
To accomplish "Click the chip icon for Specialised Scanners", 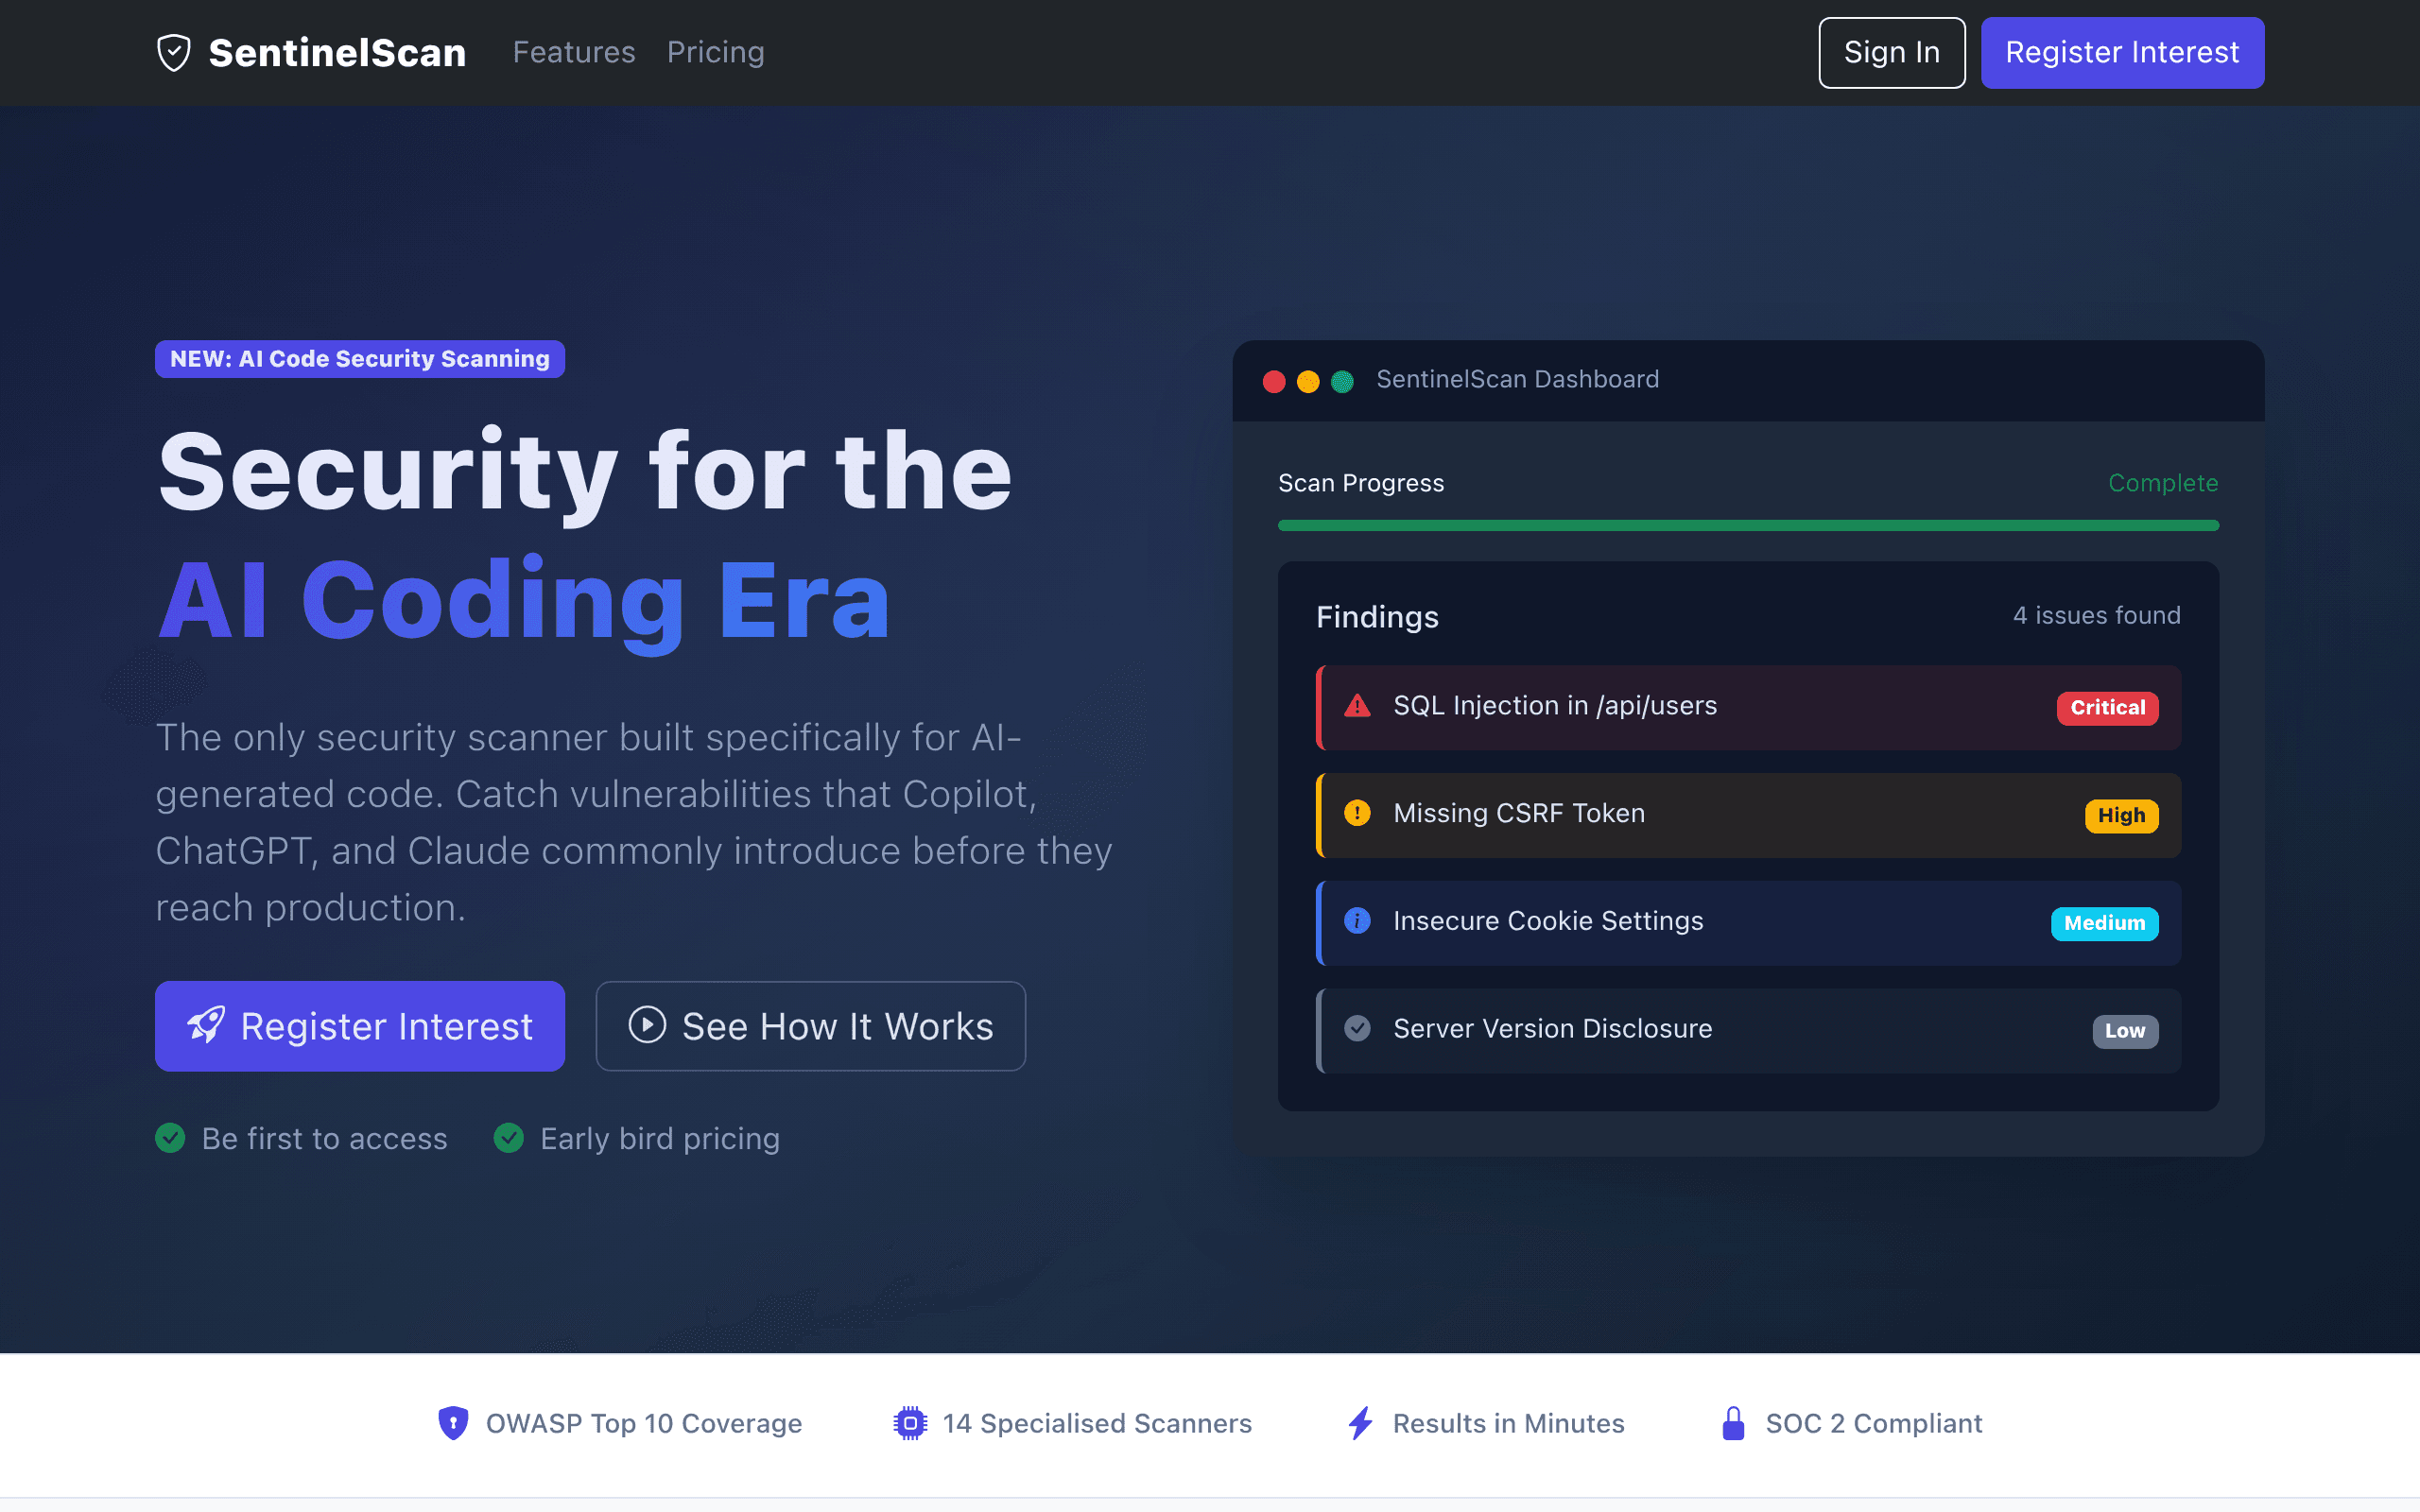I will (910, 1423).
